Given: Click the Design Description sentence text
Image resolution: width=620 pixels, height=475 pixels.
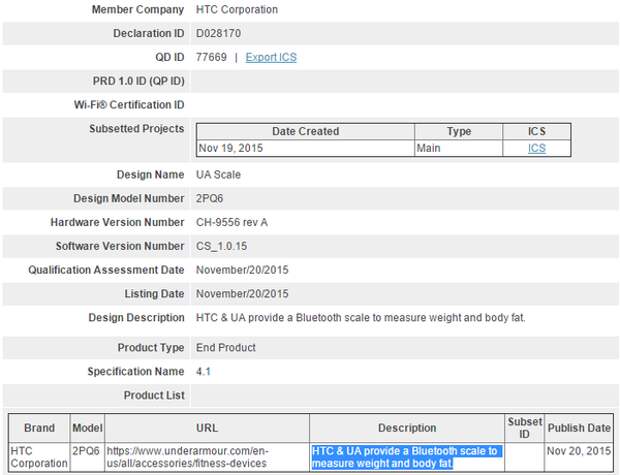Looking at the screenshot, I should [x=361, y=318].
